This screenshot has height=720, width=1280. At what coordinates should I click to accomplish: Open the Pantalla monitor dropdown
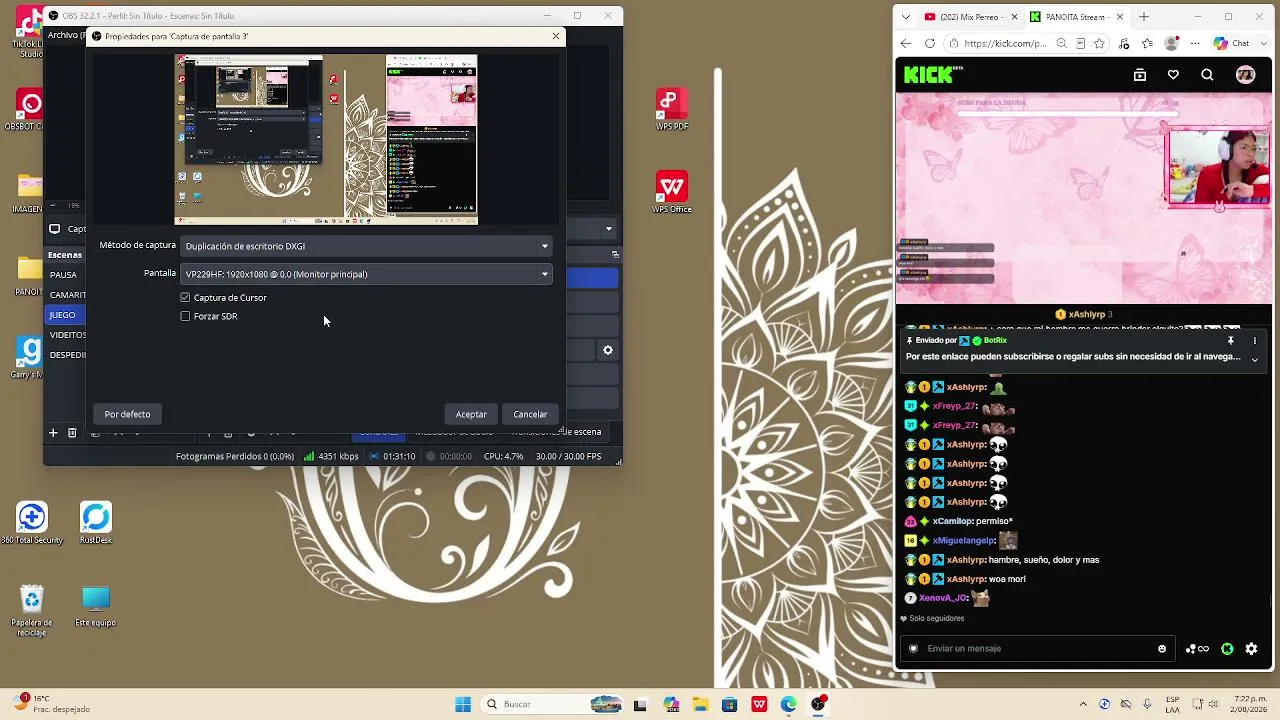(367, 274)
